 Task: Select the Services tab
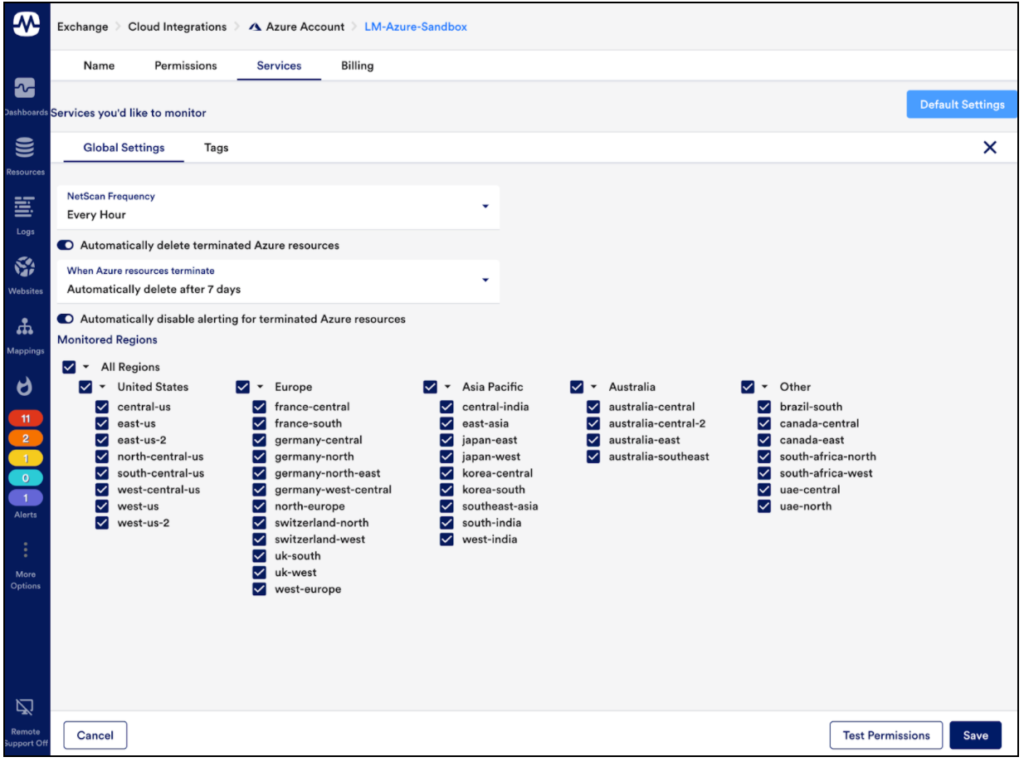[x=279, y=66]
